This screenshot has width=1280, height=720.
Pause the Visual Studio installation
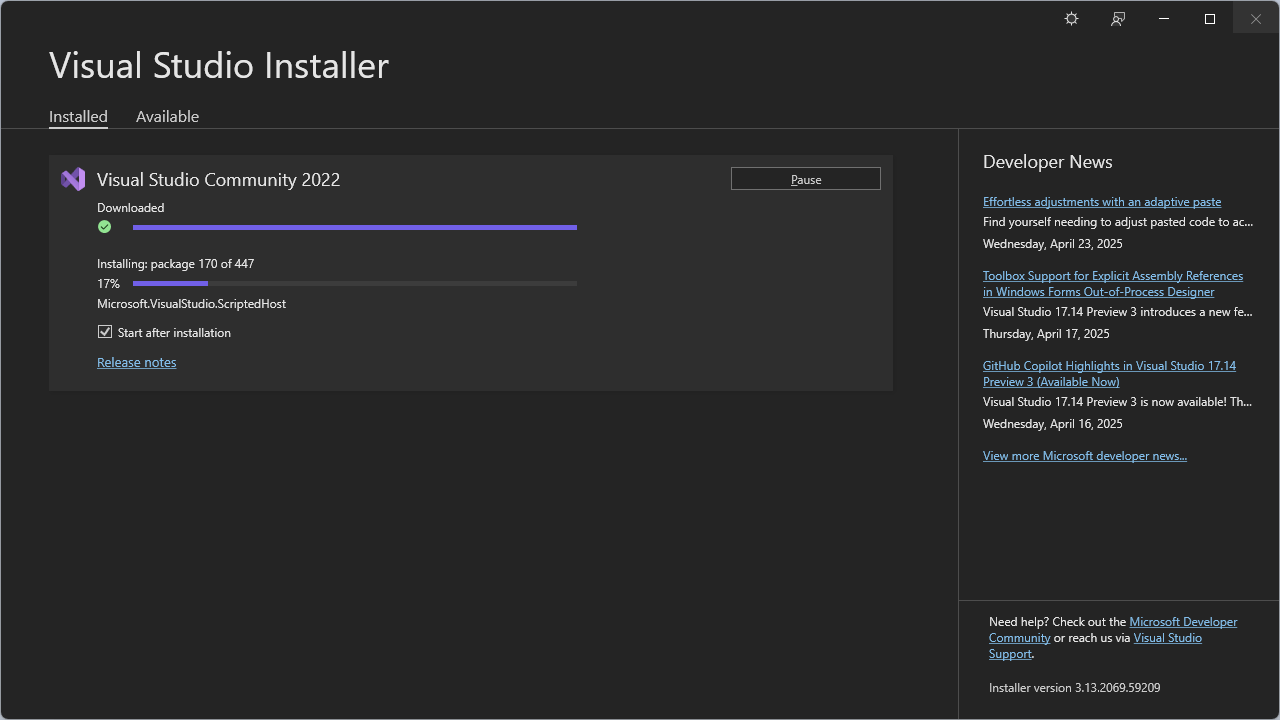coord(805,178)
